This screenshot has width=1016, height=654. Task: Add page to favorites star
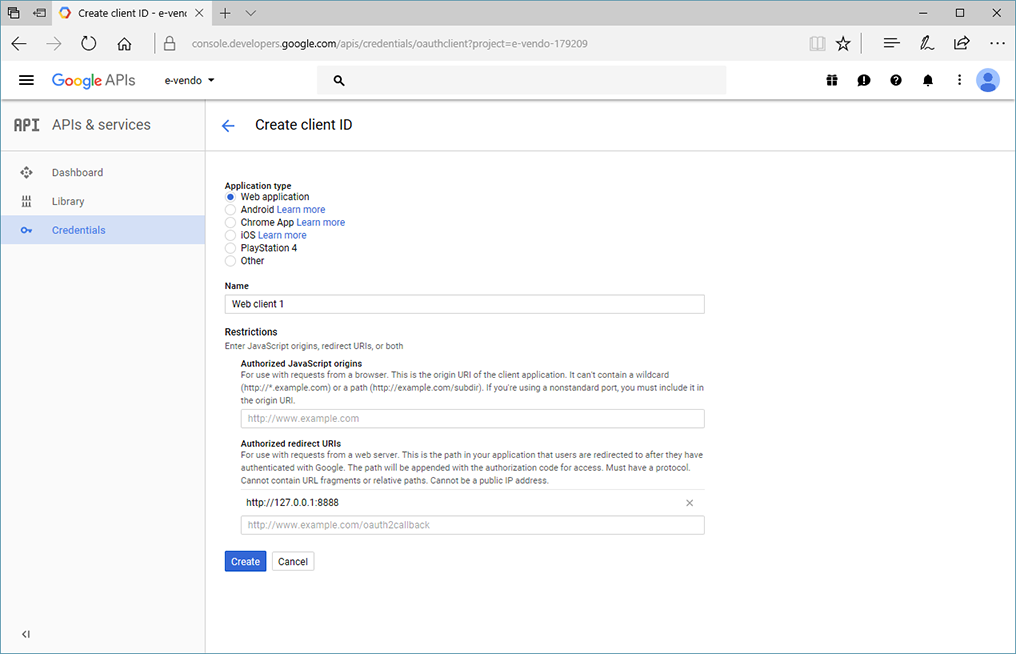[843, 43]
